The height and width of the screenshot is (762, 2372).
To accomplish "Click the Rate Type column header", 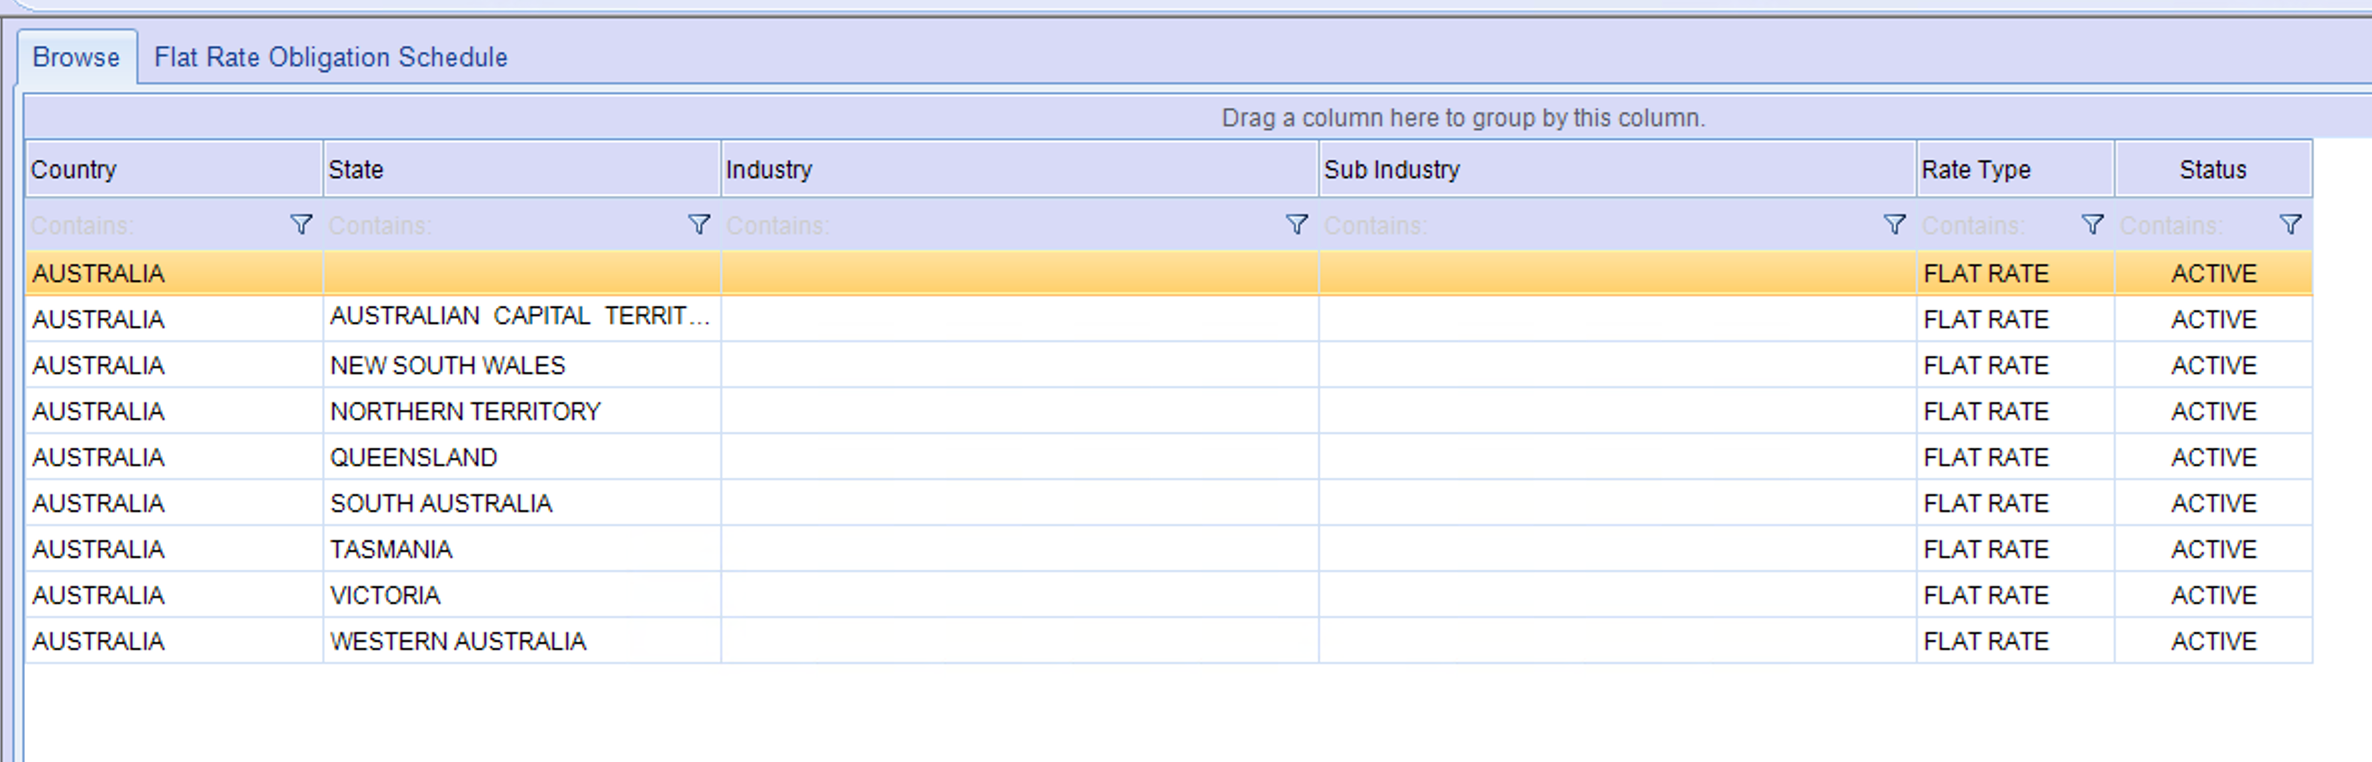I will pos(2014,169).
